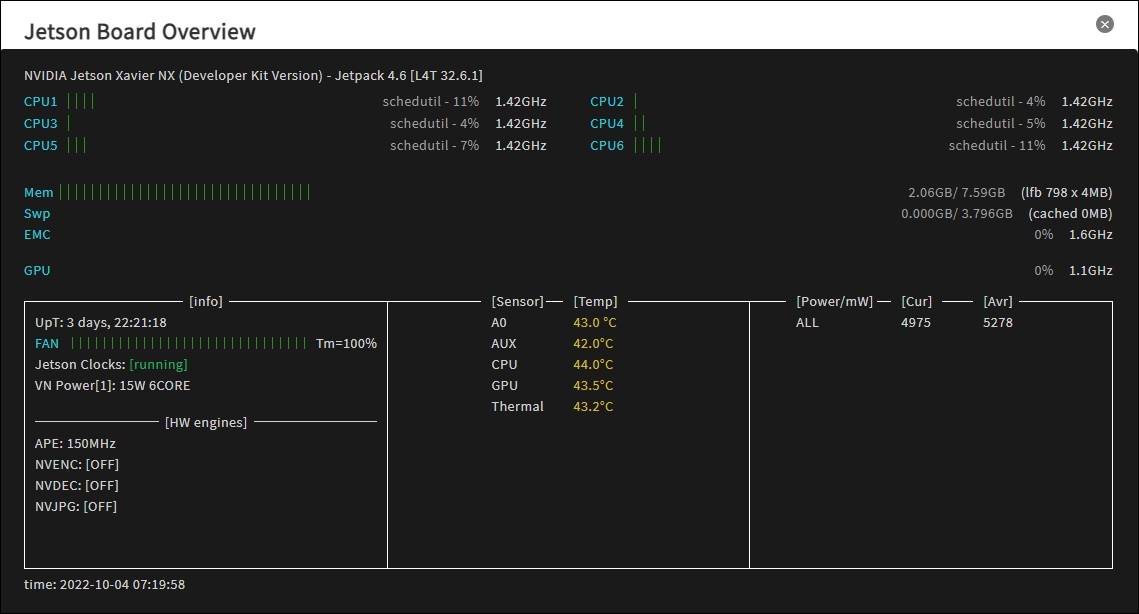Click the timestamp at the bottom
The image size is (1139, 614).
104,584
